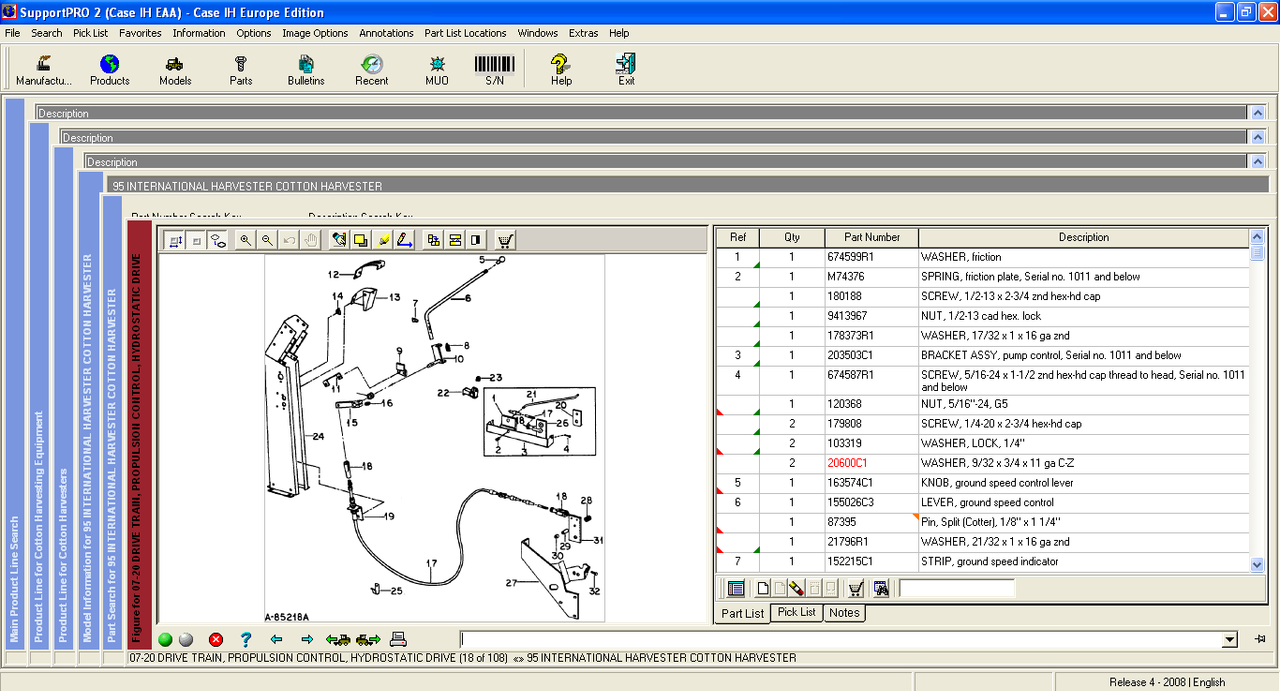Switch to the Notes tab
1280x691 pixels.
tap(844, 612)
